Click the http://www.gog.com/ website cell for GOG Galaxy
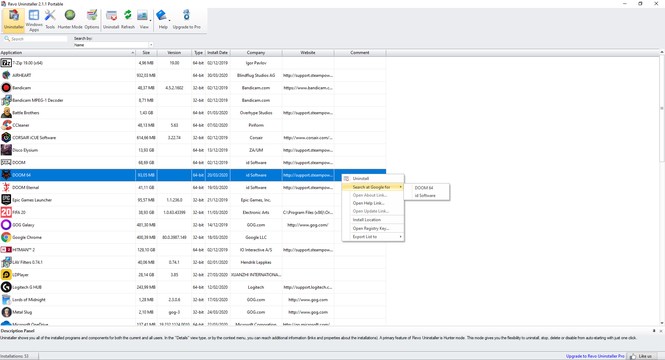This screenshot has height=360, width=665. 308,225
